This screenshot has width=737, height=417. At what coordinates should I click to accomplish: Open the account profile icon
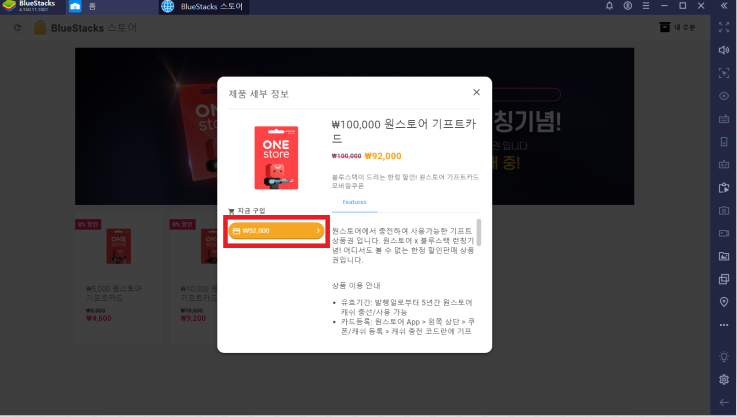coord(627,6)
